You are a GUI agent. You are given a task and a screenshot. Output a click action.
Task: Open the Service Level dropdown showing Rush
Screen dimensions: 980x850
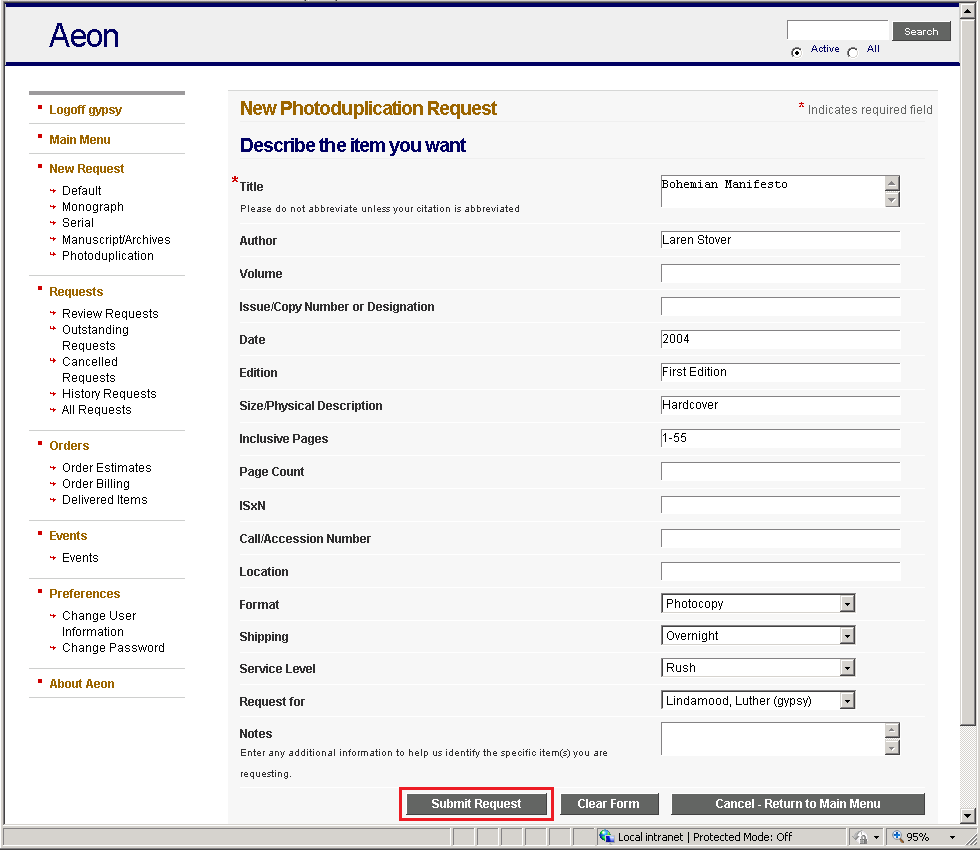(x=847, y=667)
